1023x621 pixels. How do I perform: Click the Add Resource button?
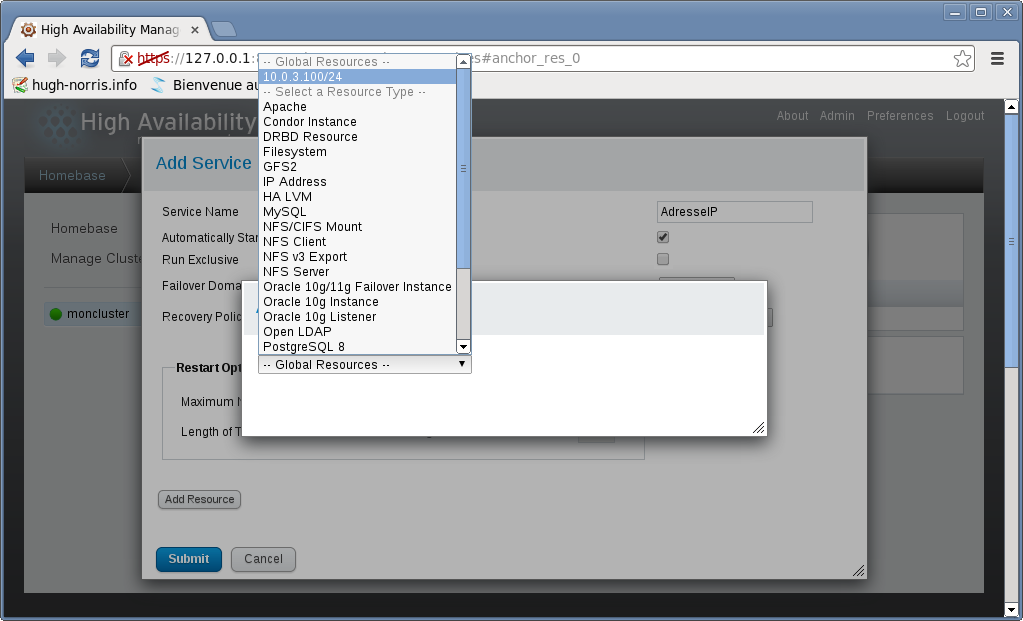click(x=200, y=499)
